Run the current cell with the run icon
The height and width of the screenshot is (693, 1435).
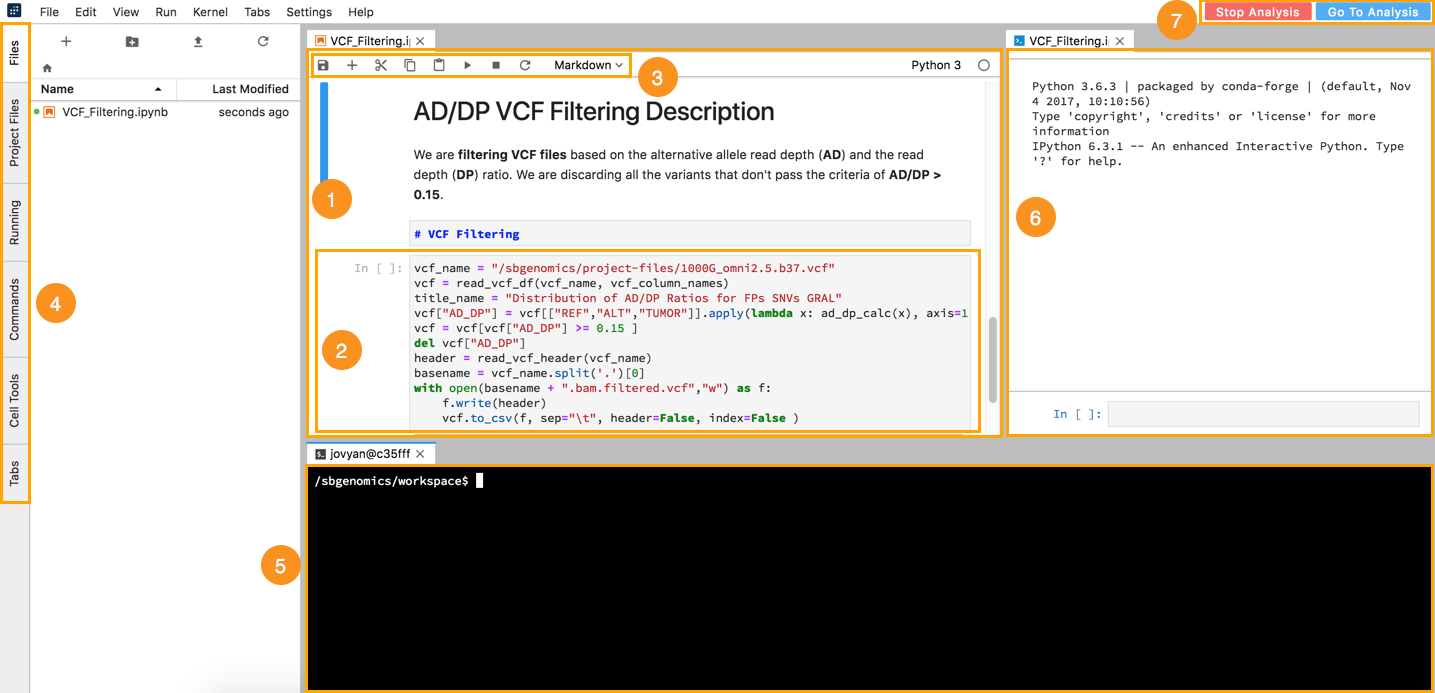point(466,64)
